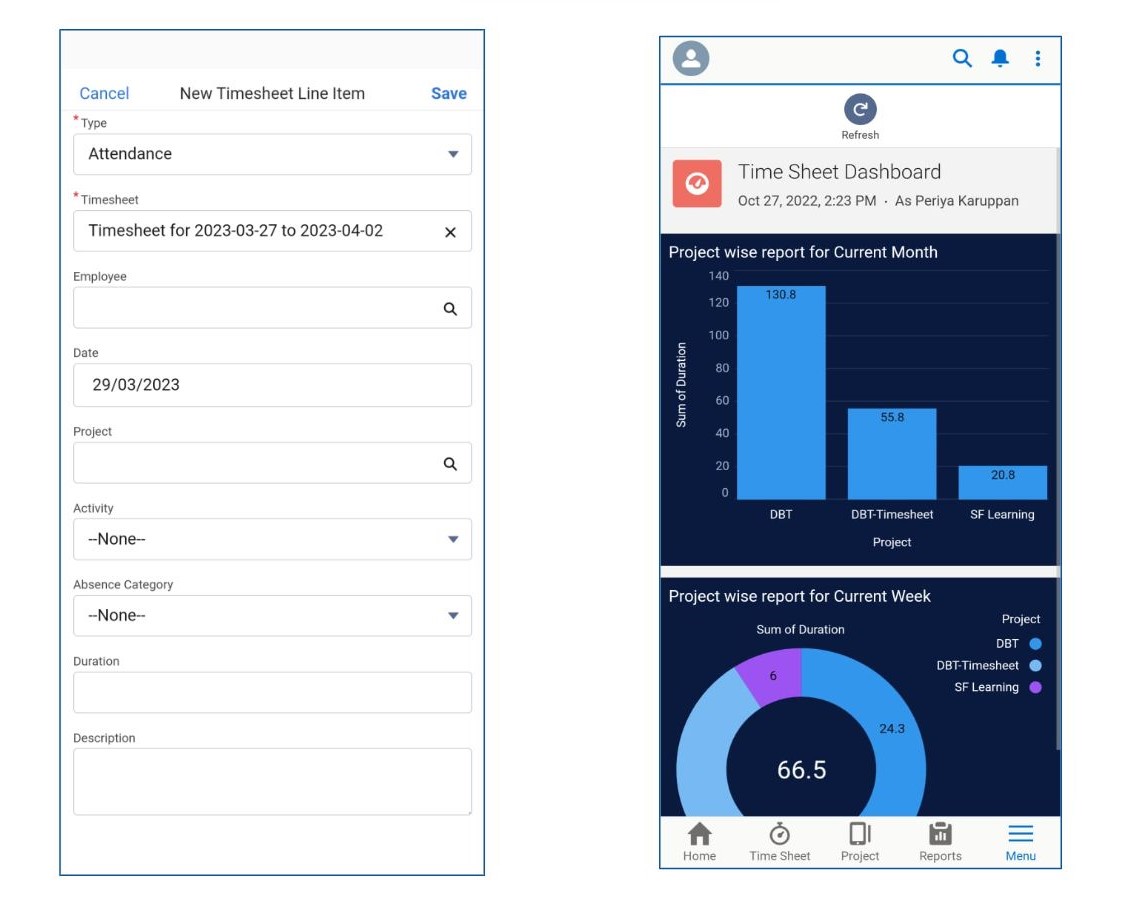
Task: Open search with the magnifier icon
Action: (x=962, y=58)
